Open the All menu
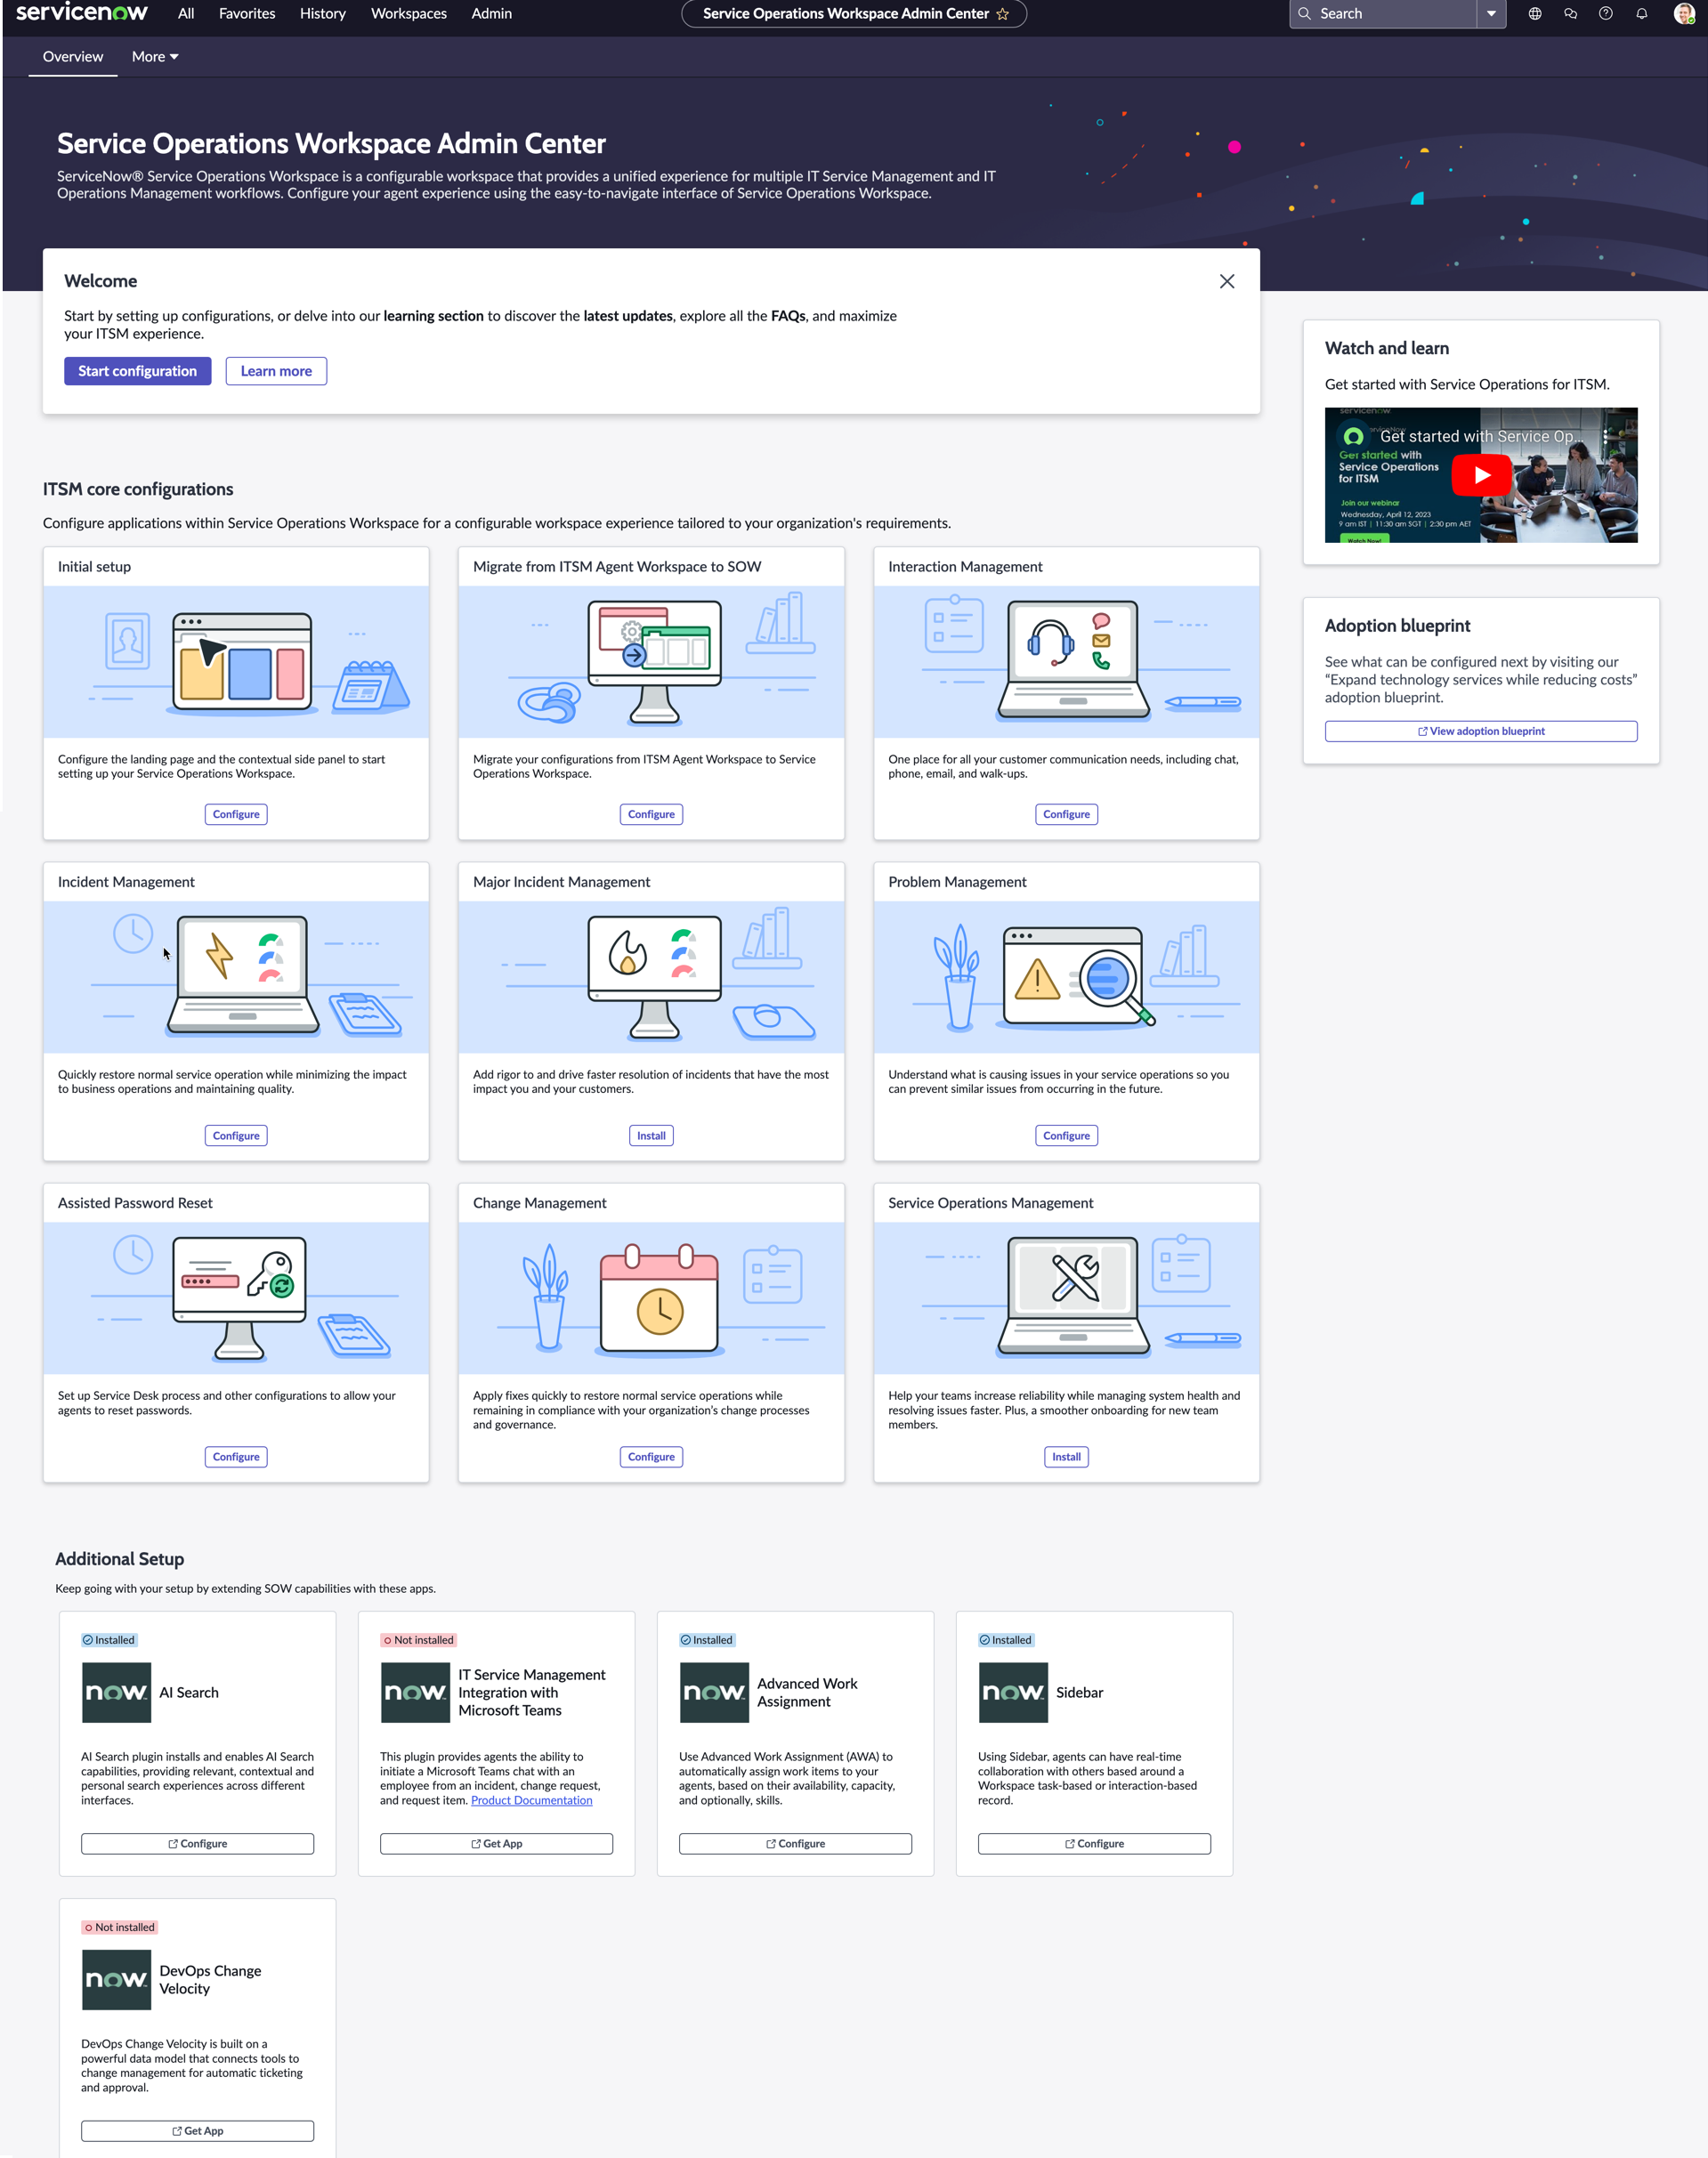Image resolution: width=1708 pixels, height=2158 pixels. pyautogui.click(x=186, y=14)
